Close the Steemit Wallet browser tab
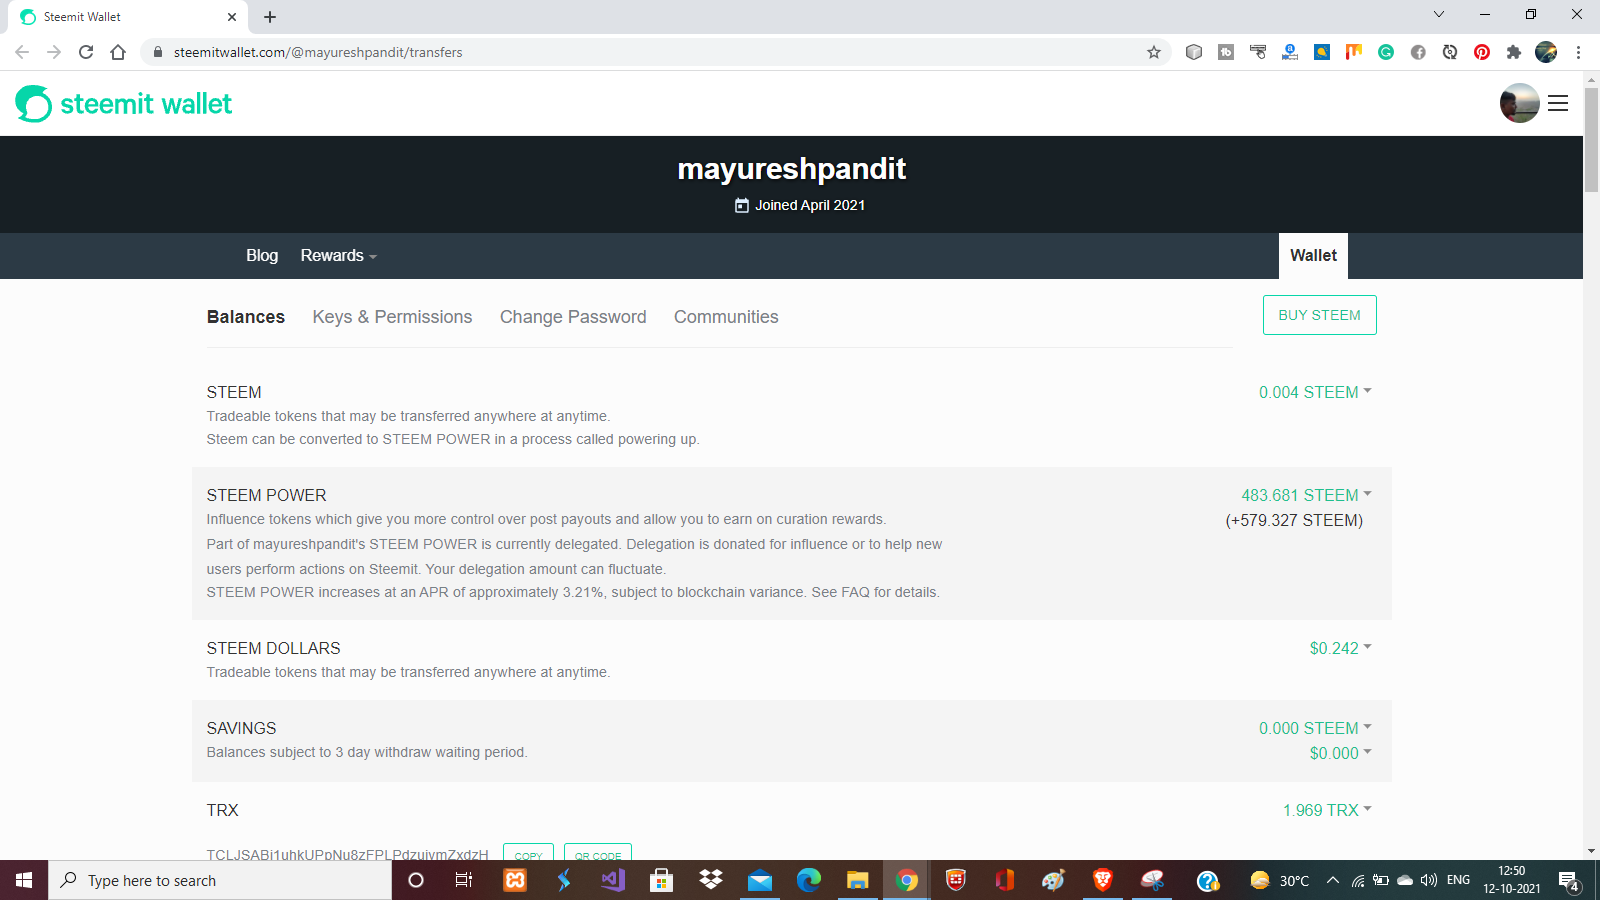Viewport: 1600px width, 900px height. pyautogui.click(x=232, y=17)
